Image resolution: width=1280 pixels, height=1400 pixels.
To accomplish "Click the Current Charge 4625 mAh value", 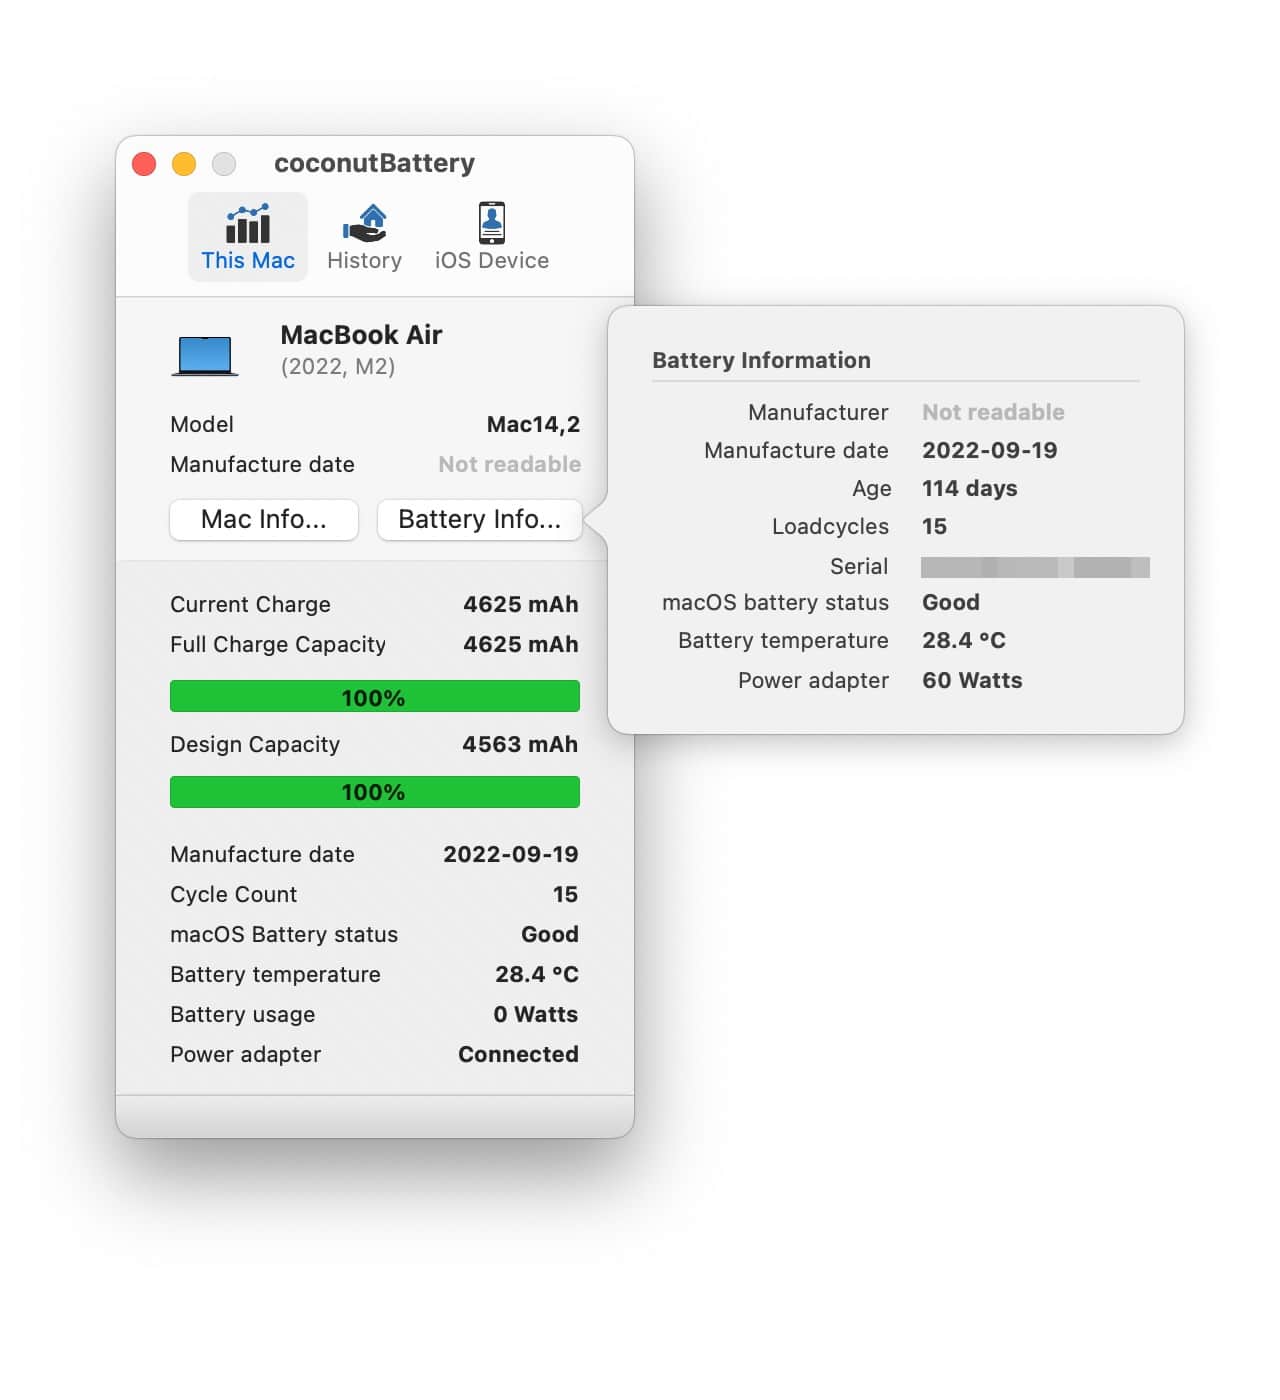I will coord(521,604).
